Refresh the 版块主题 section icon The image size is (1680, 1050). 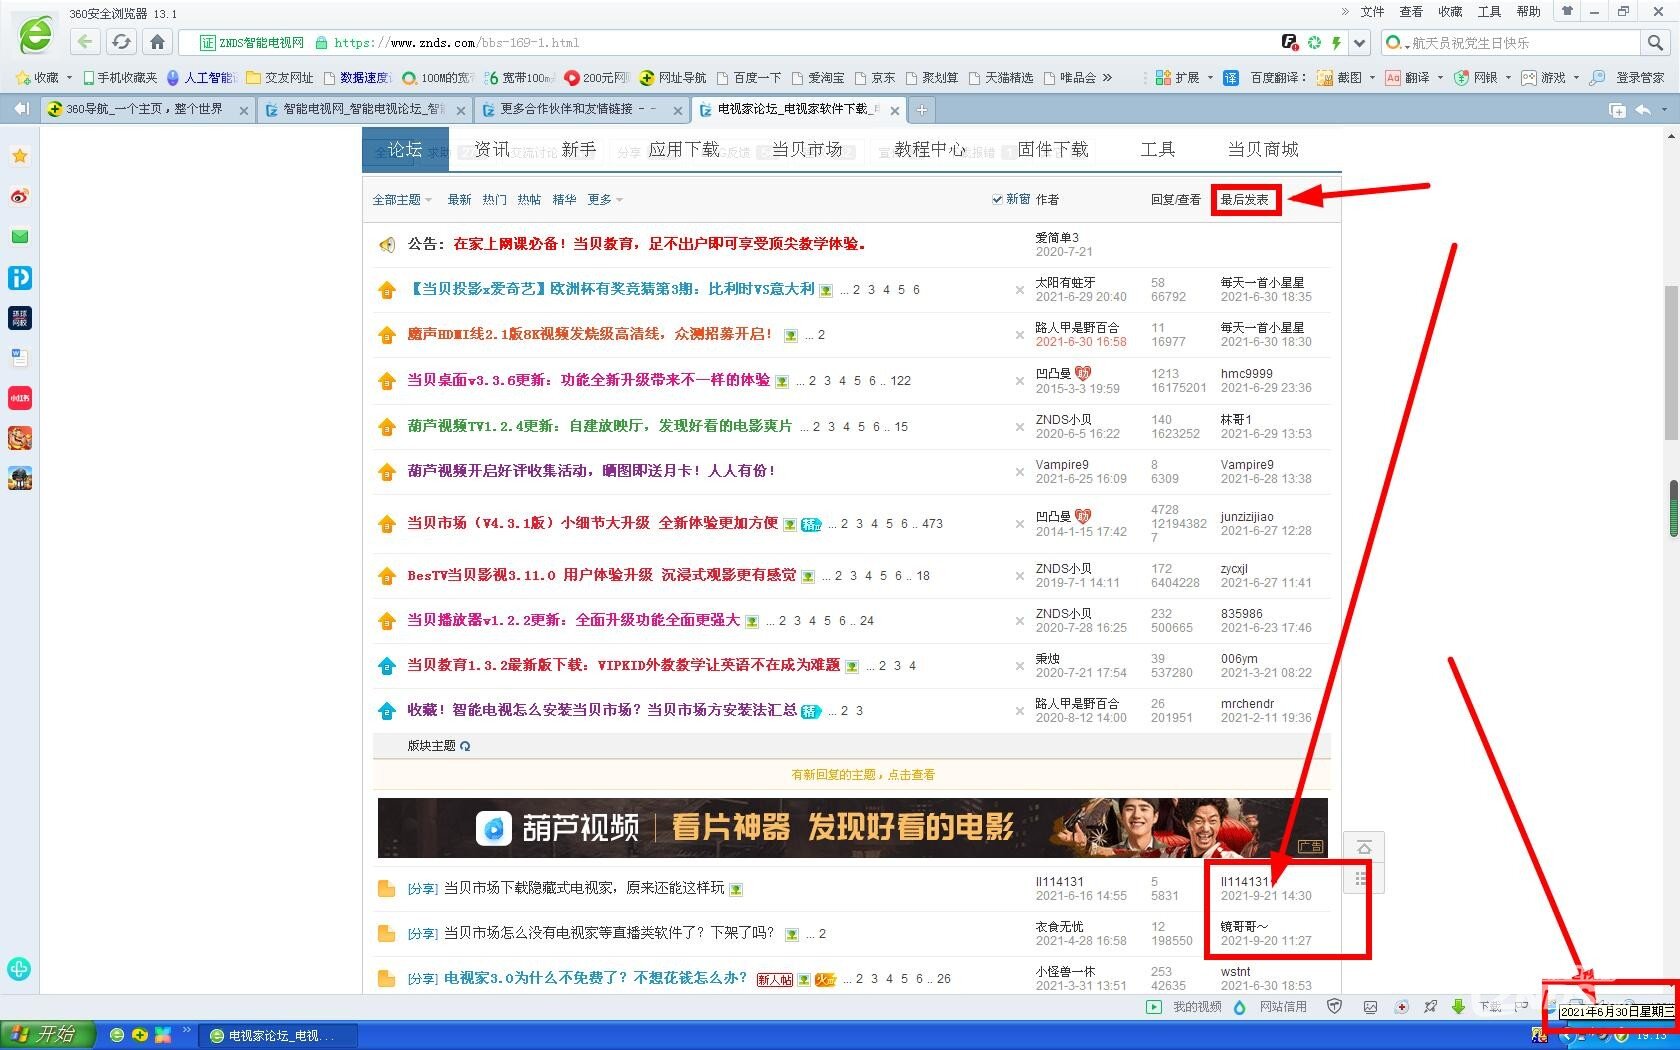[x=465, y=746]
